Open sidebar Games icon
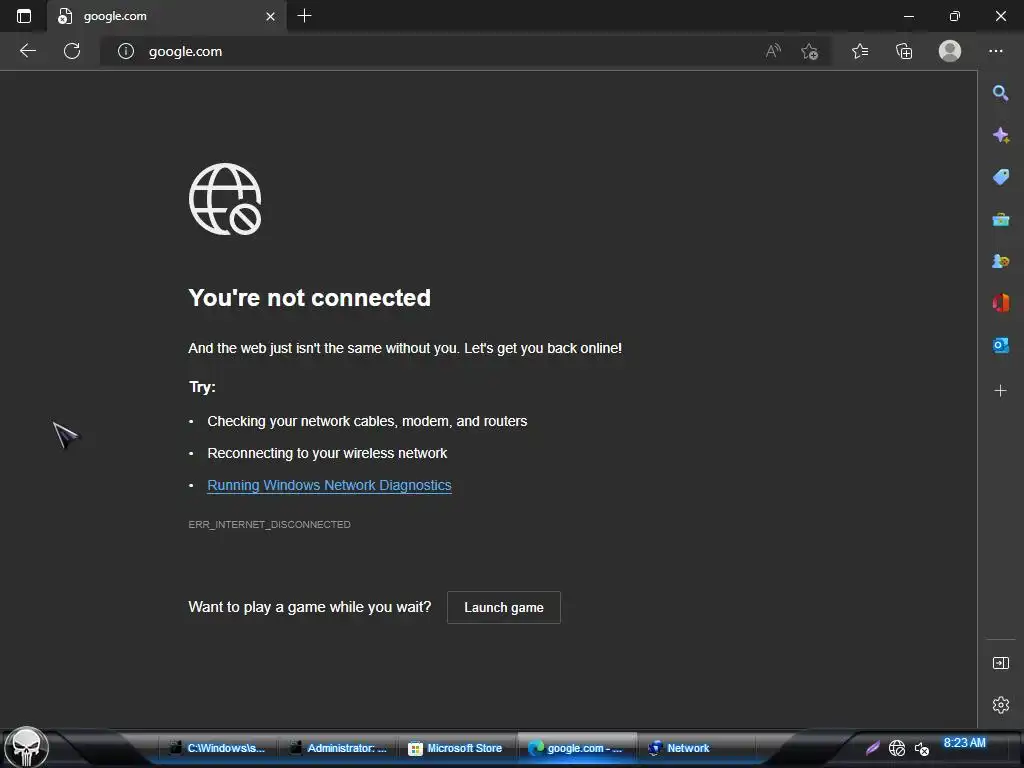This screenshot has height=768, width=1024. pos(1000,261)
